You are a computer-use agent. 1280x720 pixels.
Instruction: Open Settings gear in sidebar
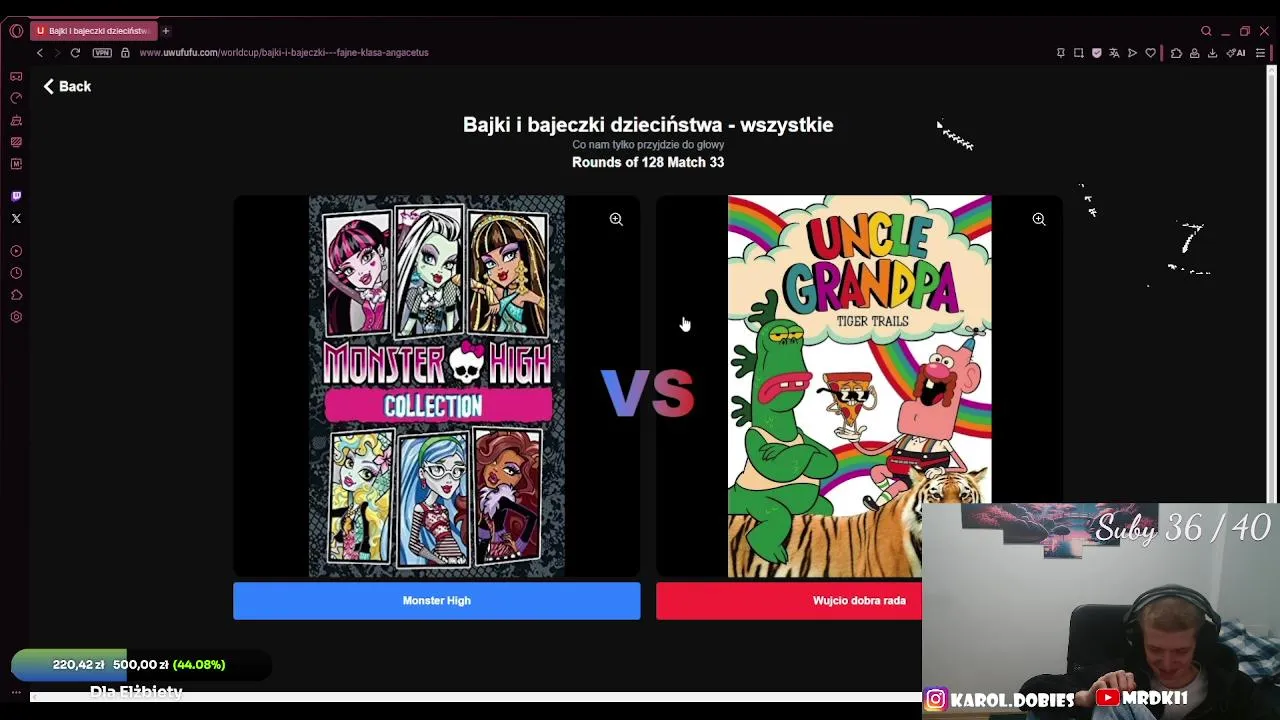16,317
